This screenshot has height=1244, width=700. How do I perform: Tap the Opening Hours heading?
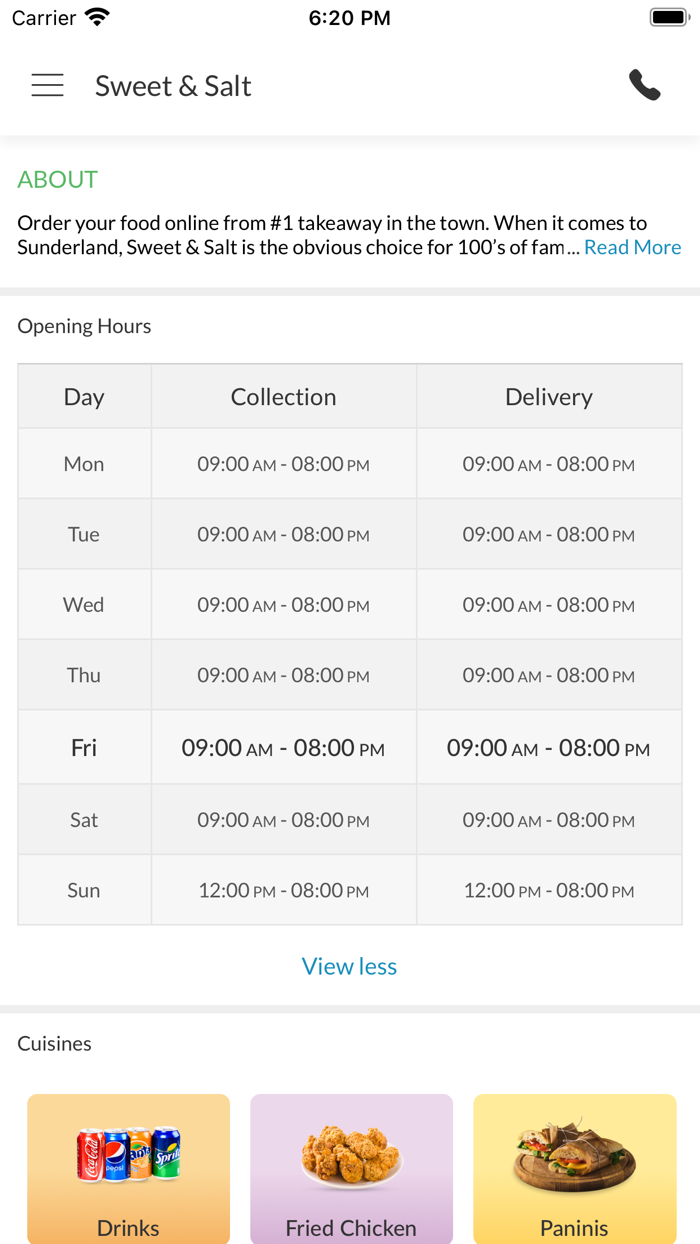[84, 326]
